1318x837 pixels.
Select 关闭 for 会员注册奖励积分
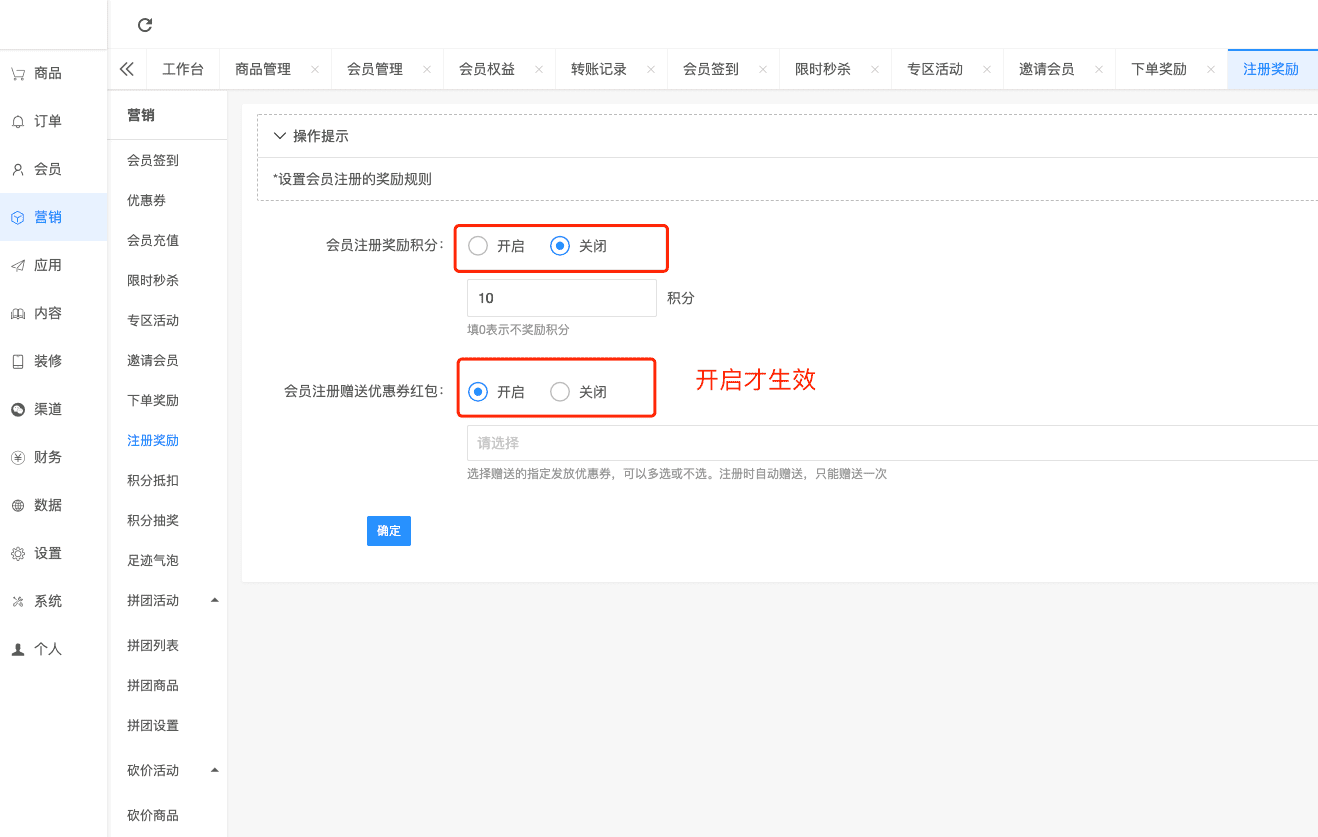click(x=560, y=246)
